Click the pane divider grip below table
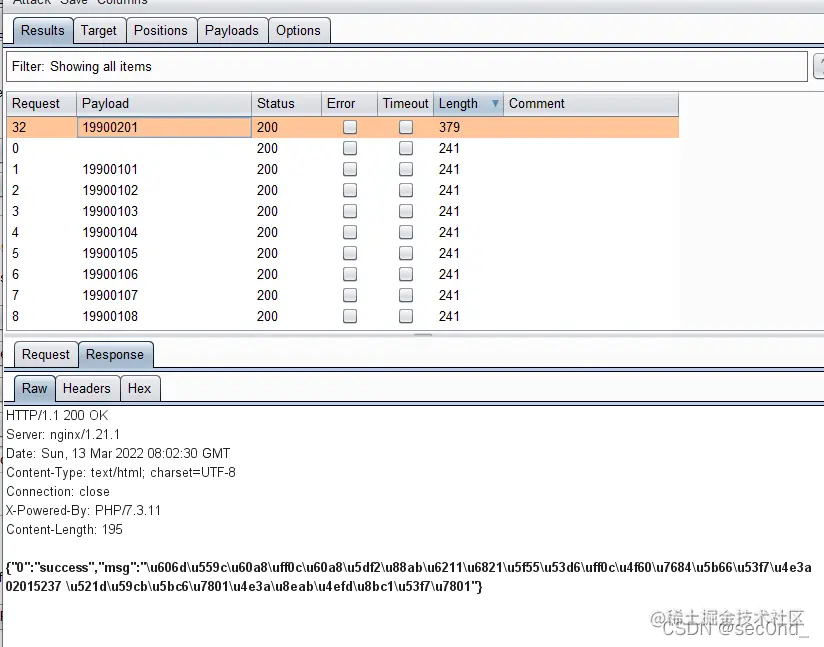 point(423,334)
